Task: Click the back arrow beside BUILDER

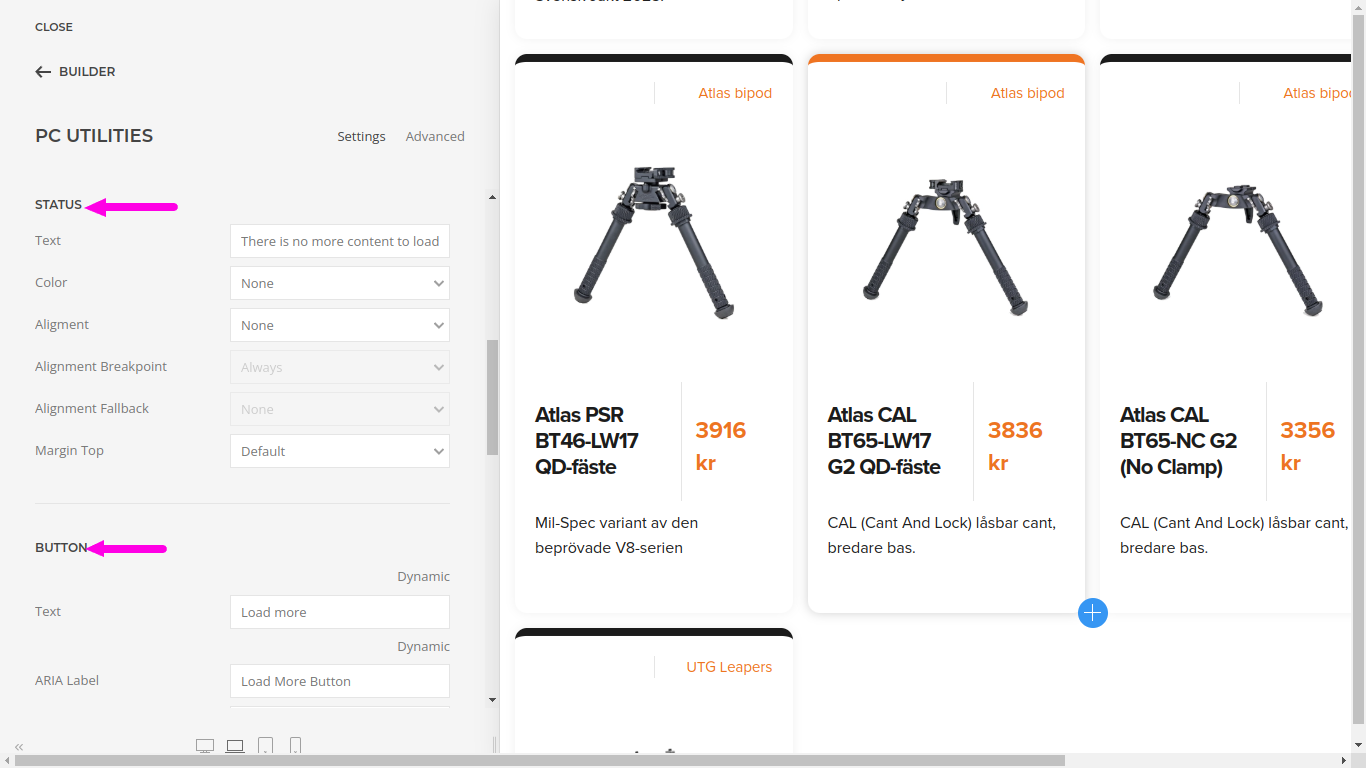Action: (x=43, y=72)
